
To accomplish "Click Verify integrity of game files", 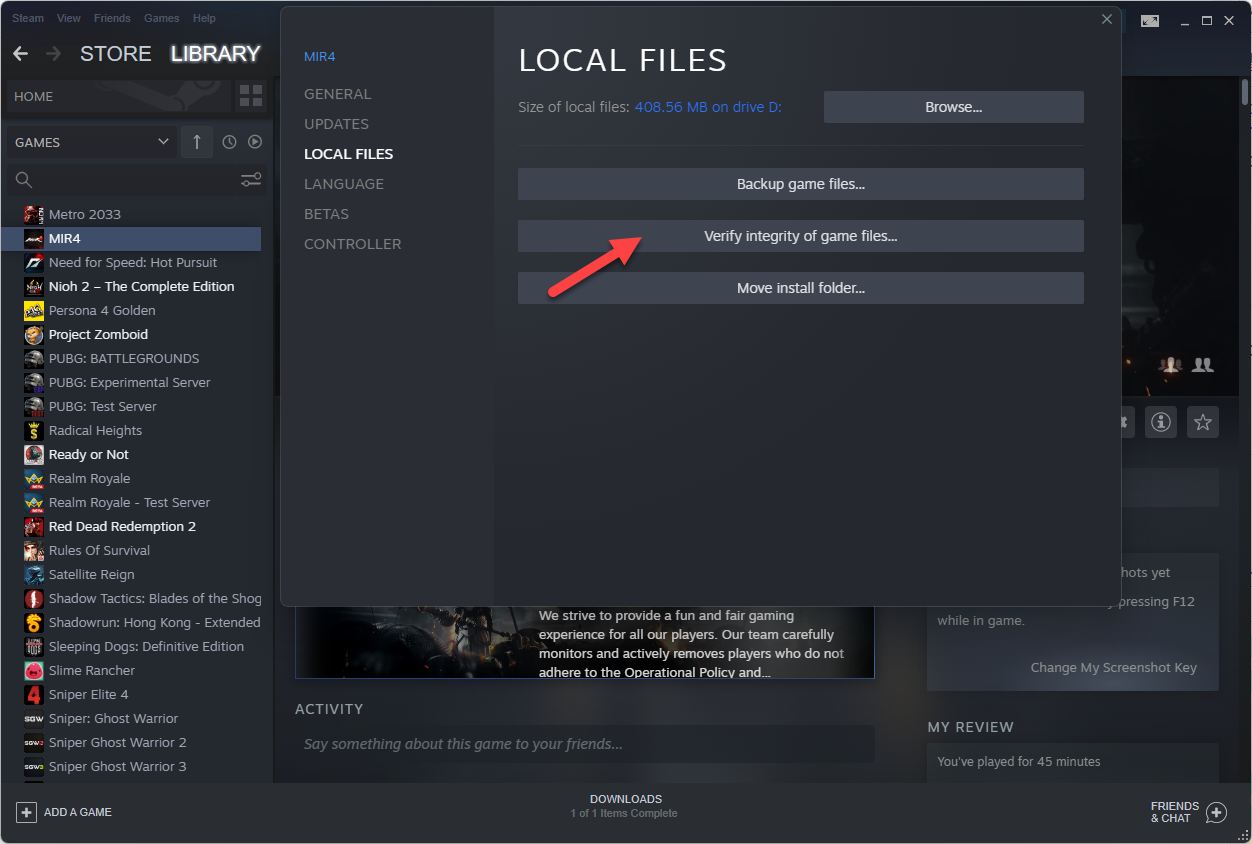I will coord(801,236).
